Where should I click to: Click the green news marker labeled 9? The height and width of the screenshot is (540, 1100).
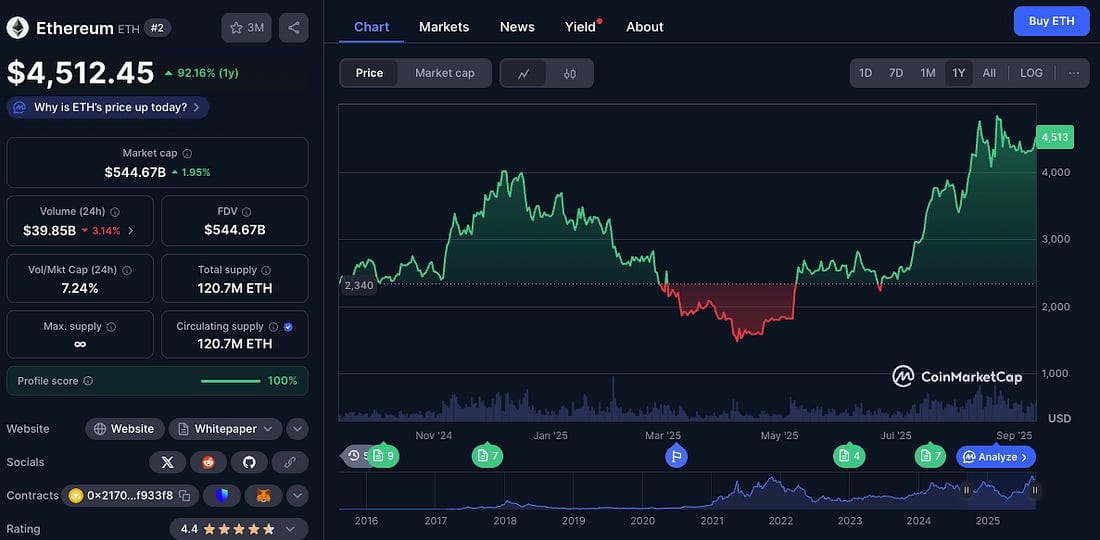point(383,457)
